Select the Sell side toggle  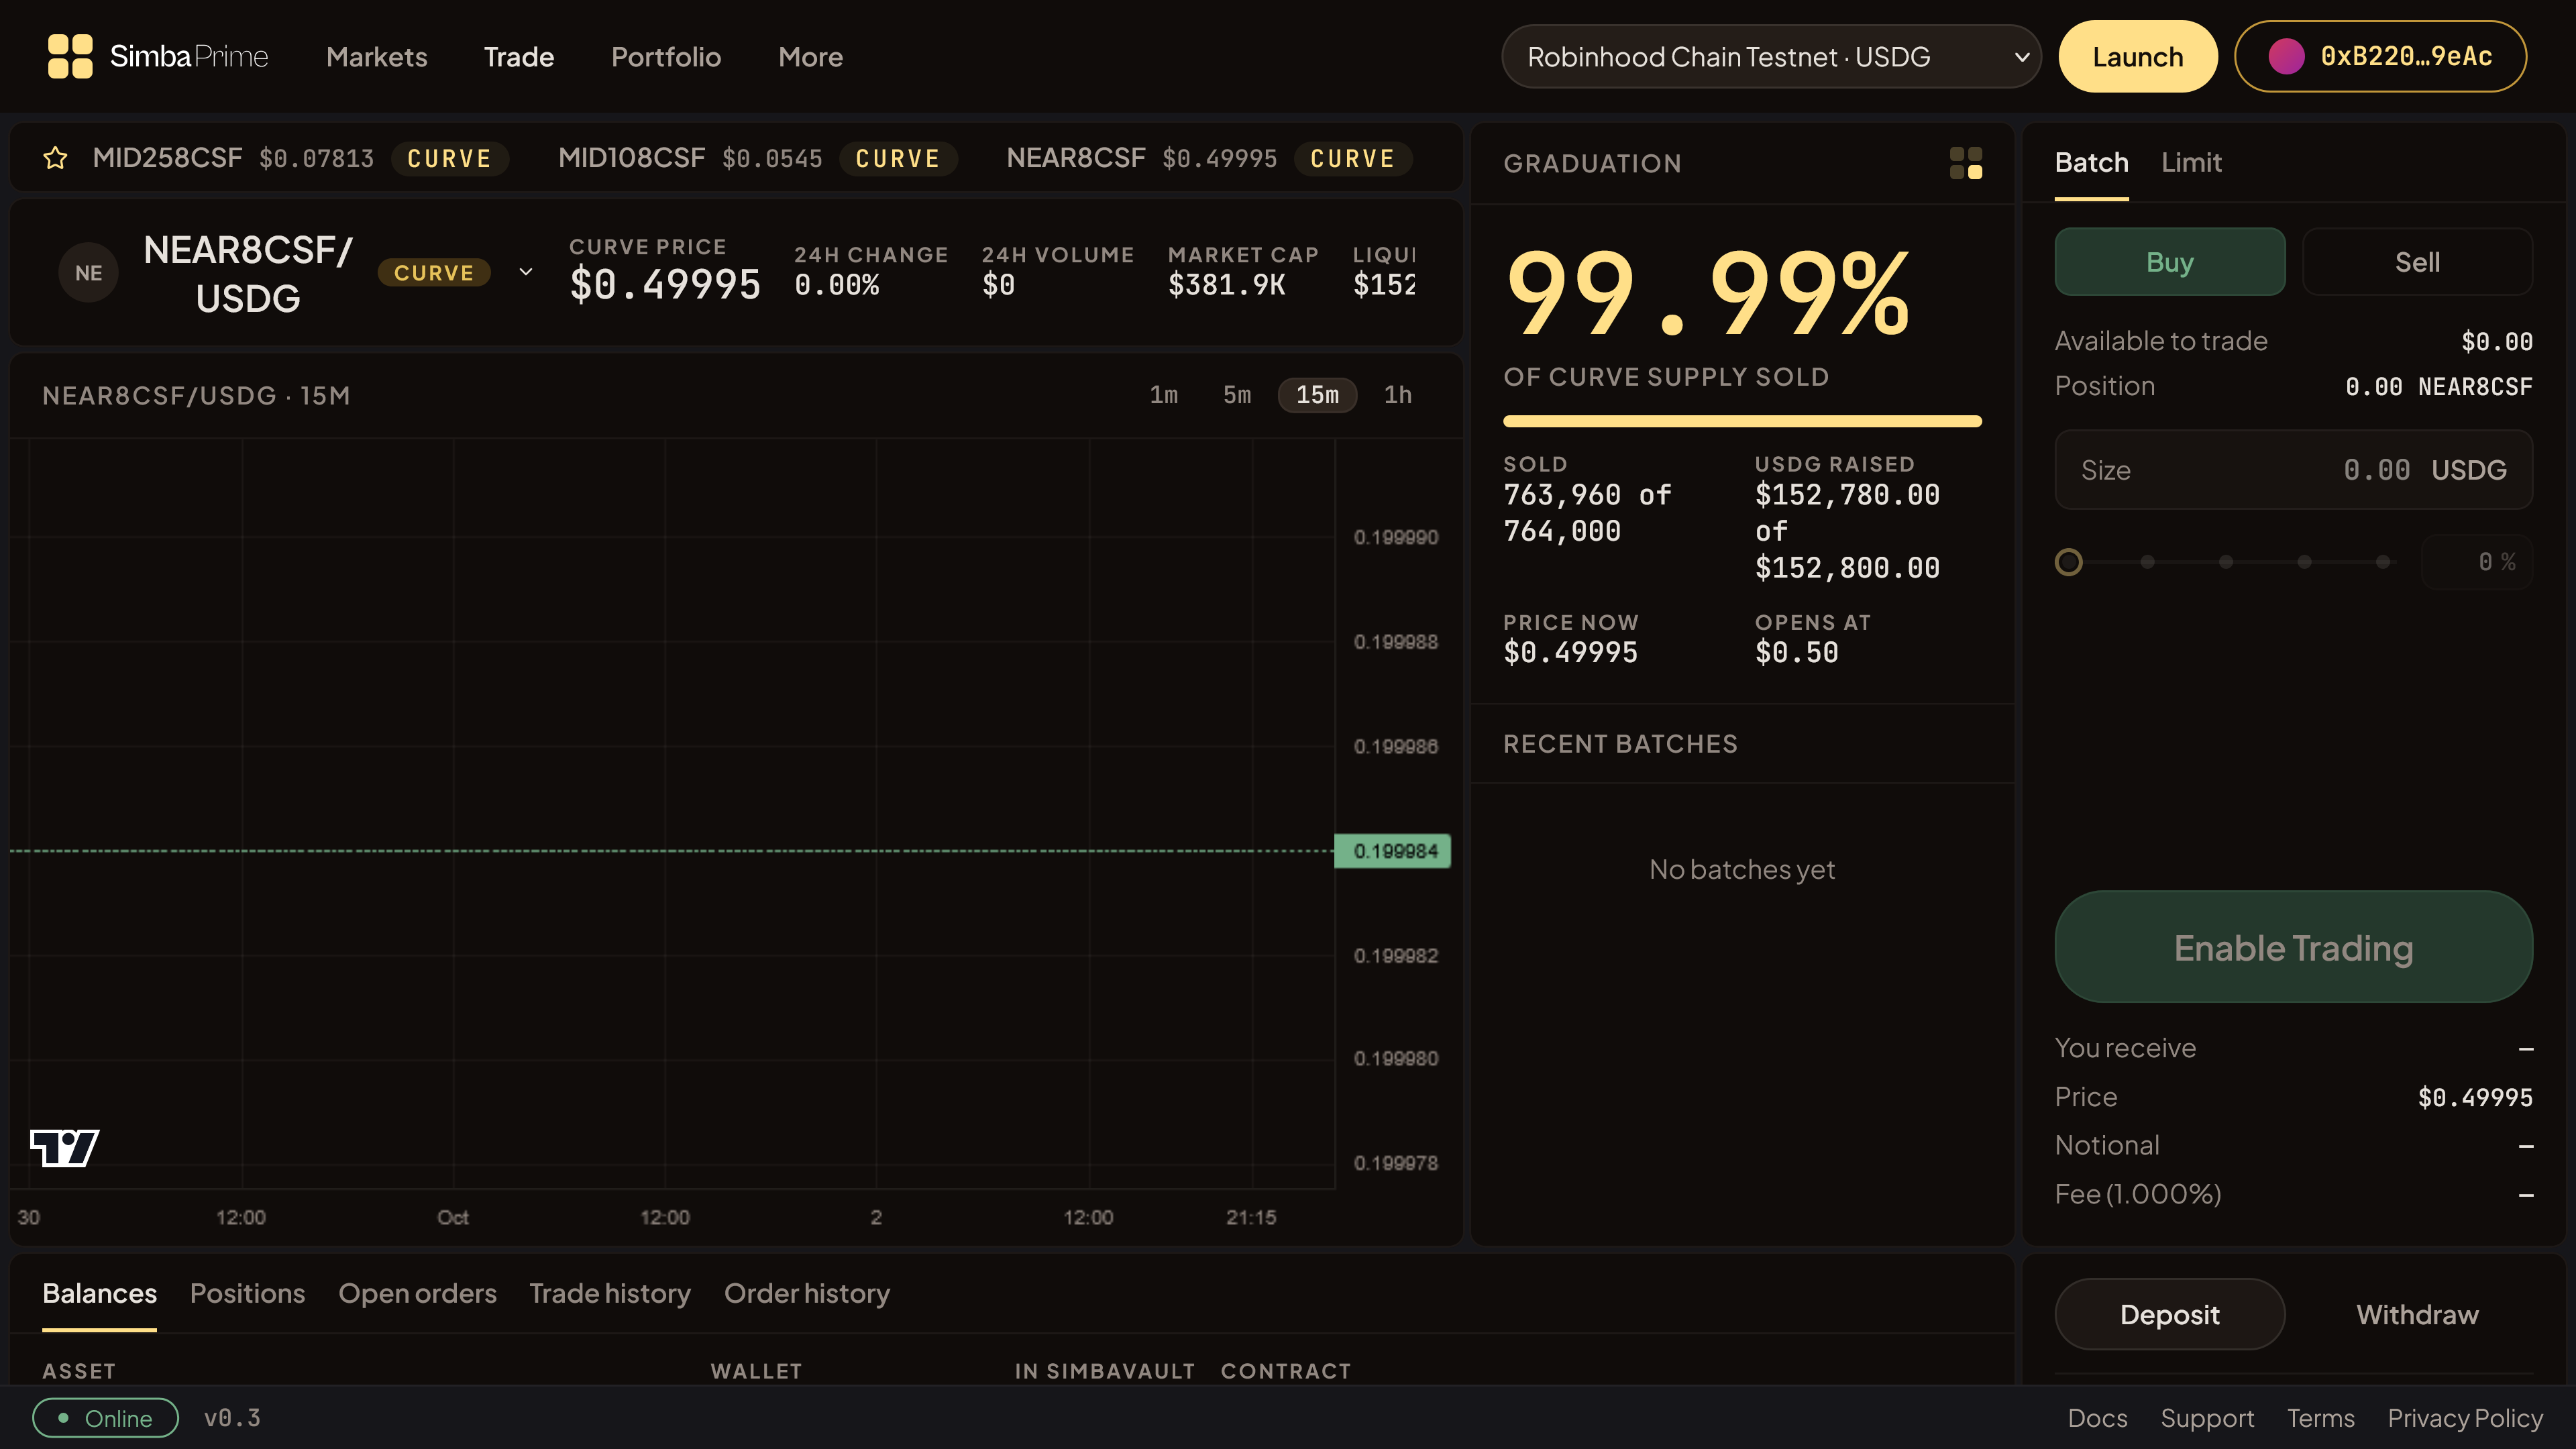2417,262
